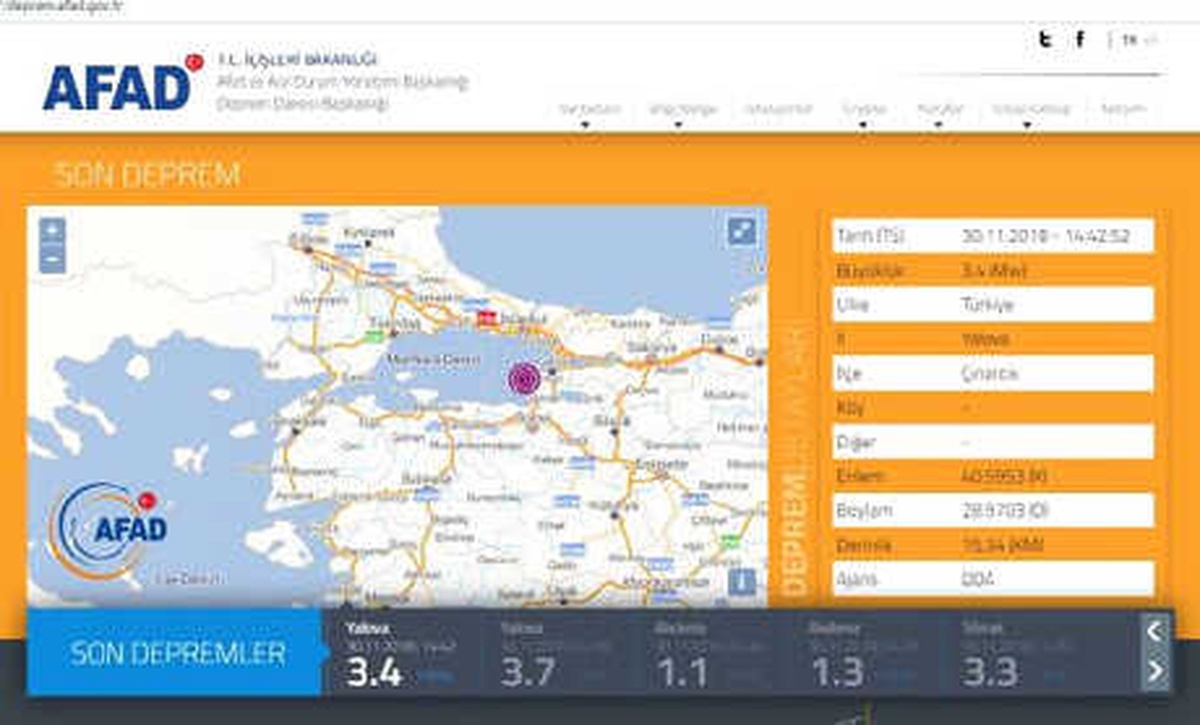Open the AFAD Facebook page icon
The height and width of the screenshot is (725, 1200).
click(x=1080, y=40)
